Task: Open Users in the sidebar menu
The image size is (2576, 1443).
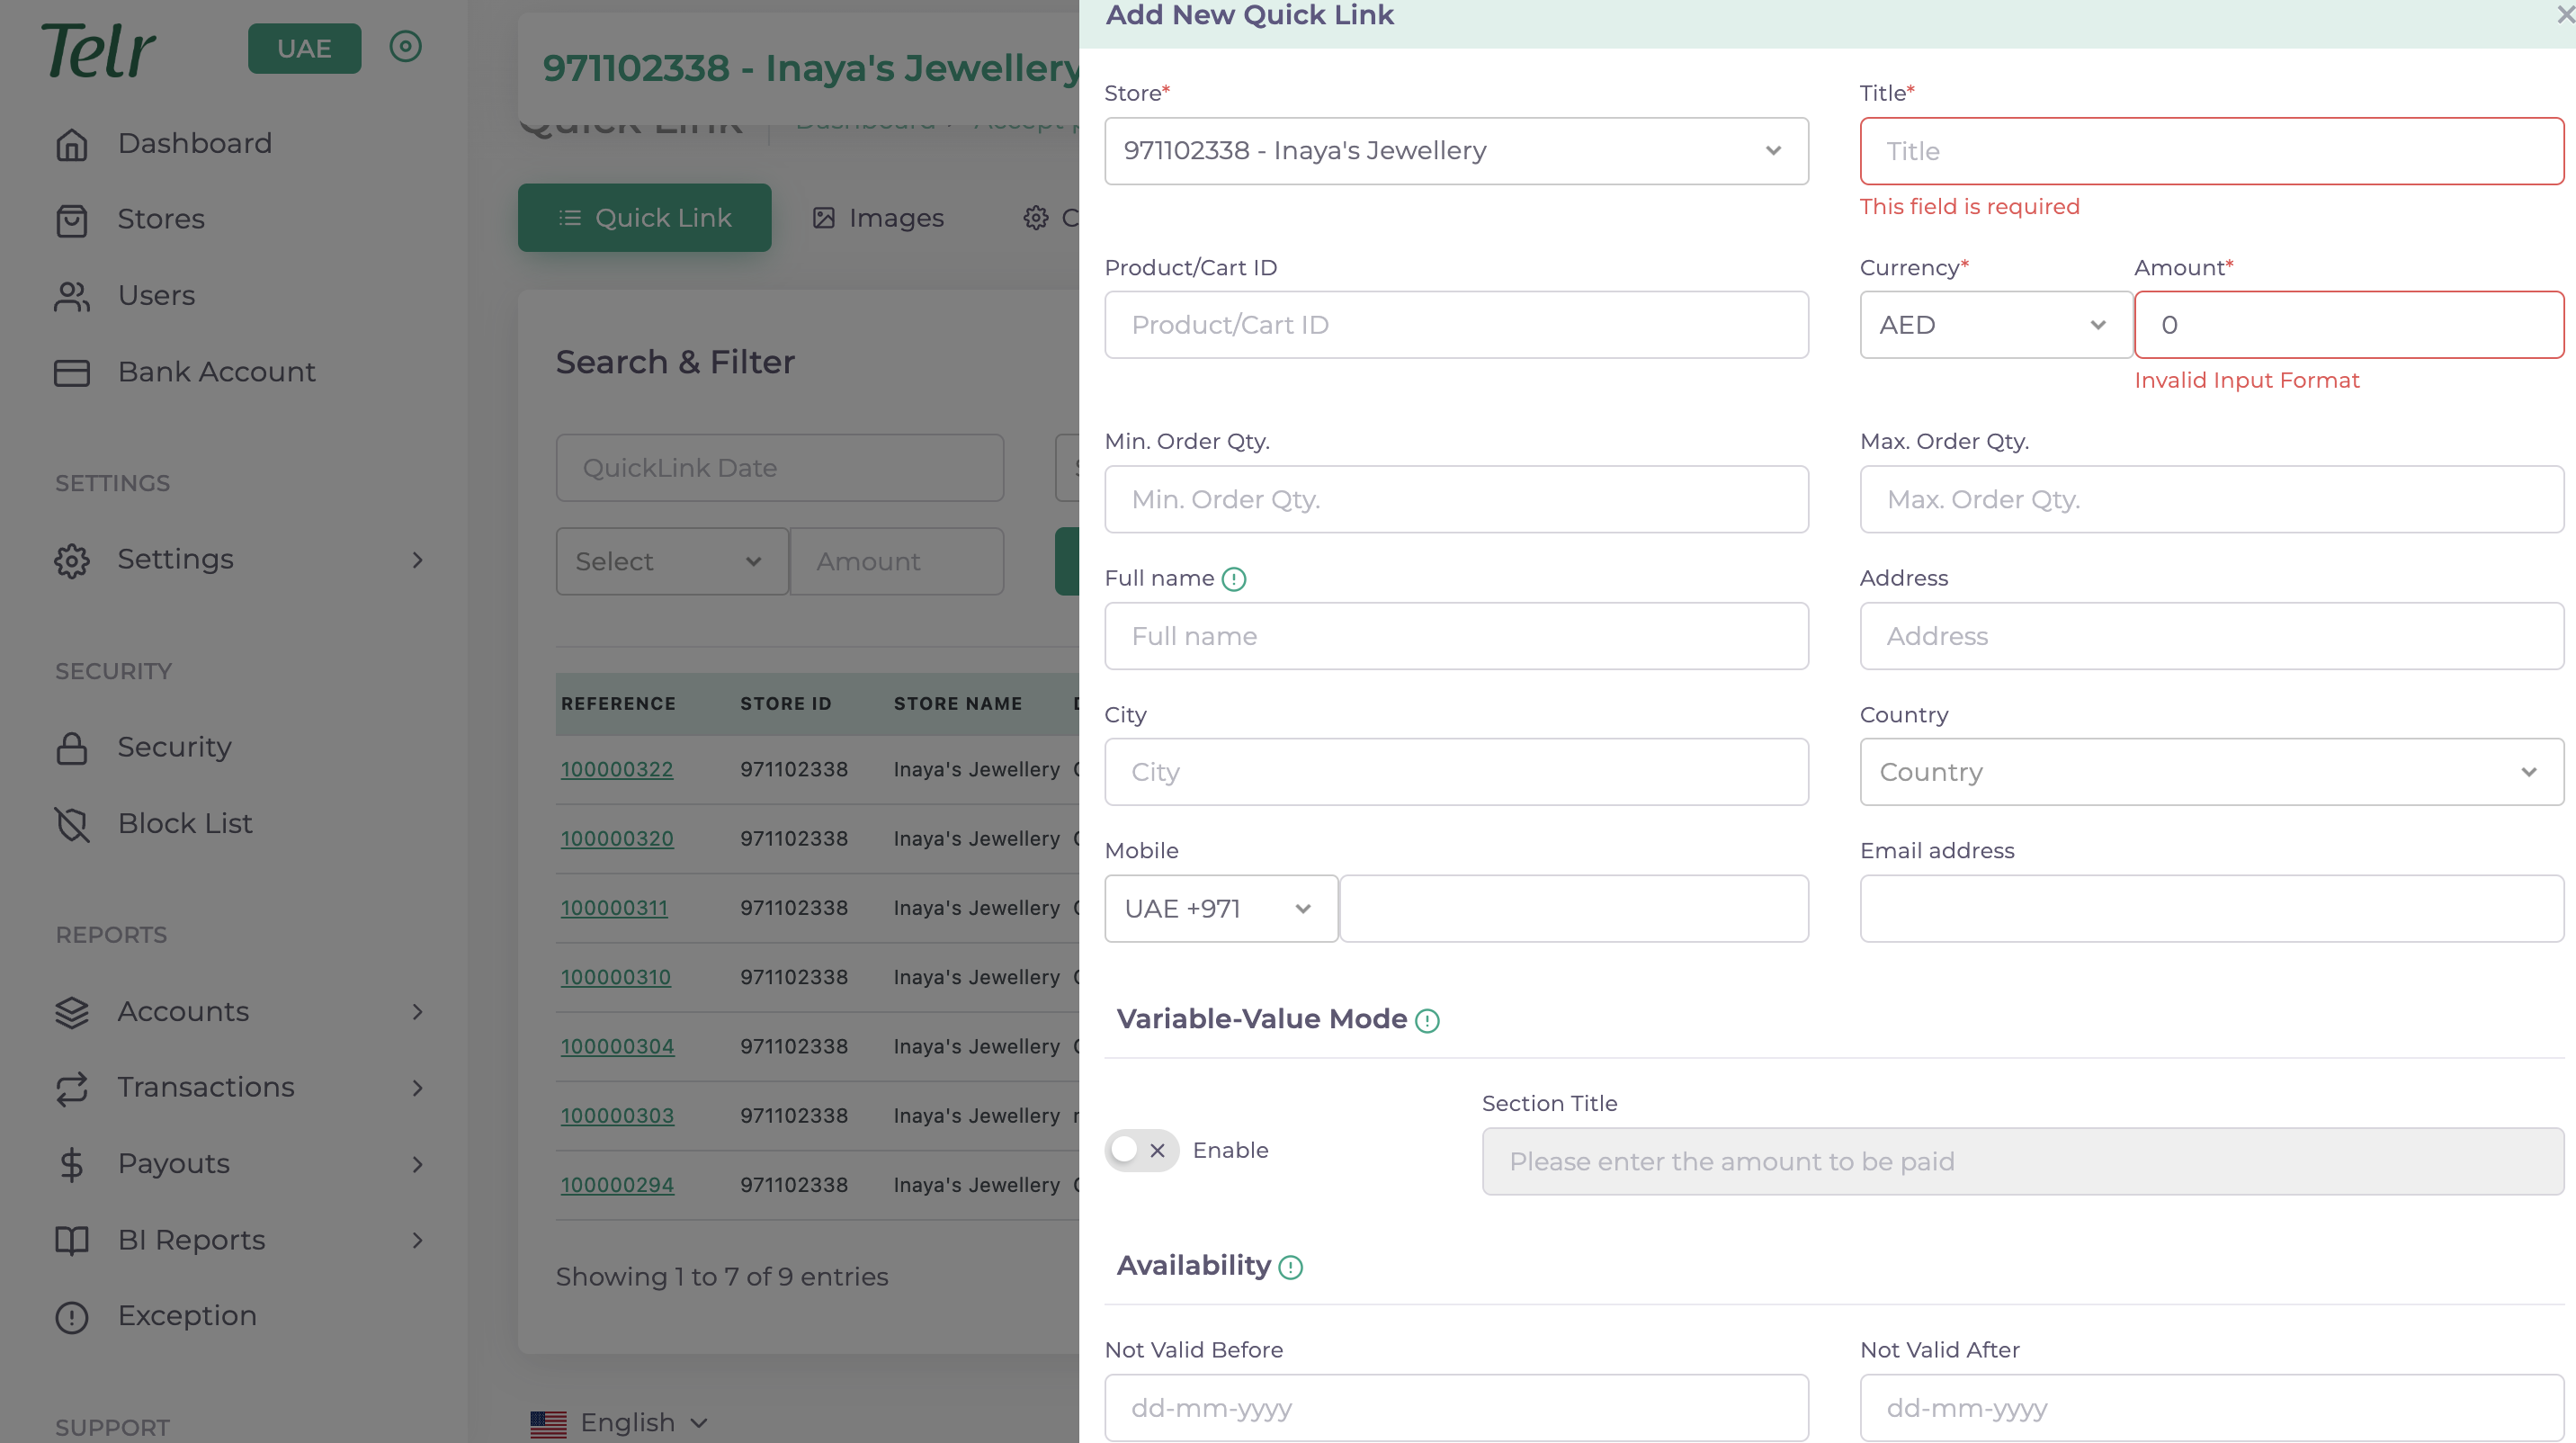Action: [157, 296]
